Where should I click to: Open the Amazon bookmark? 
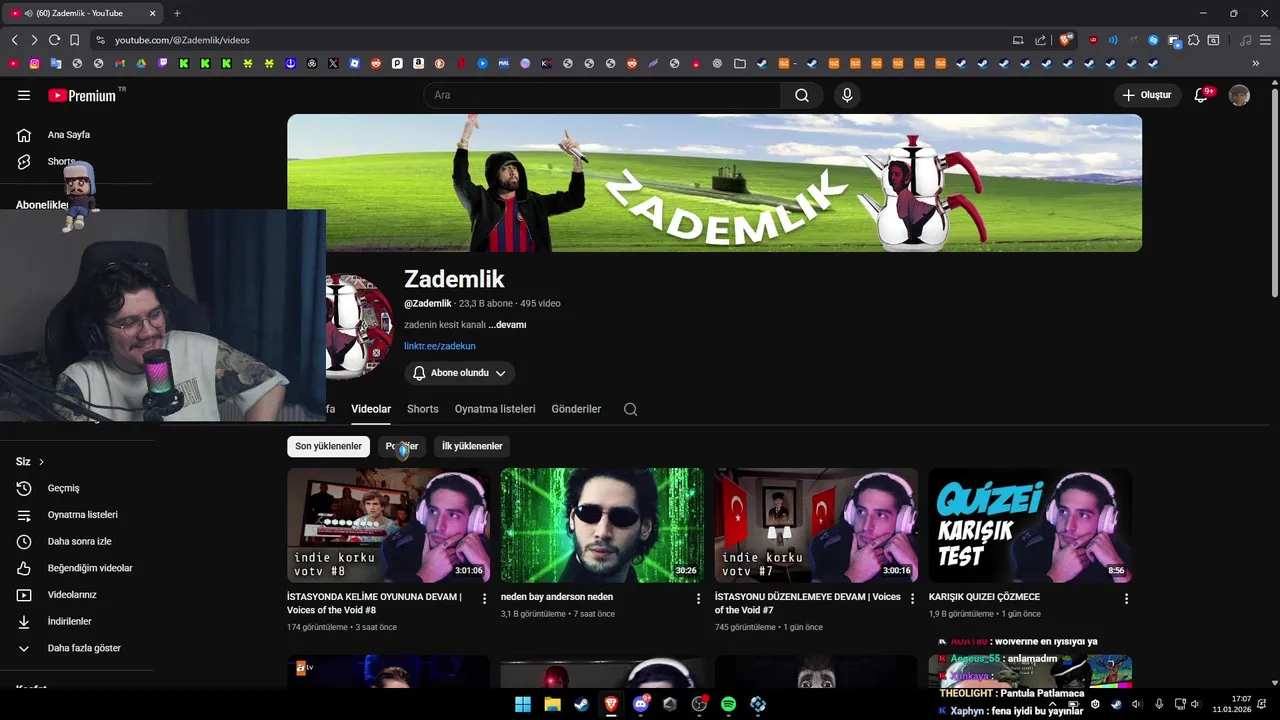pyautogui.click(x=418, y=63)
